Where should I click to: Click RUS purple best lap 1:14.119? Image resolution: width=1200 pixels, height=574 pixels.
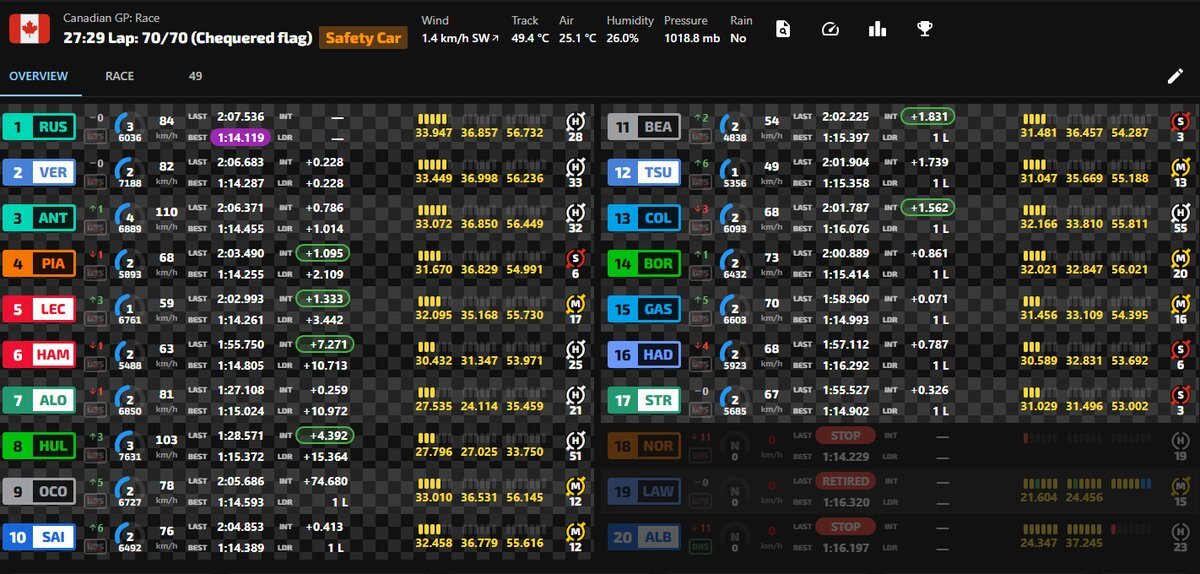click(x=240, y=138)
